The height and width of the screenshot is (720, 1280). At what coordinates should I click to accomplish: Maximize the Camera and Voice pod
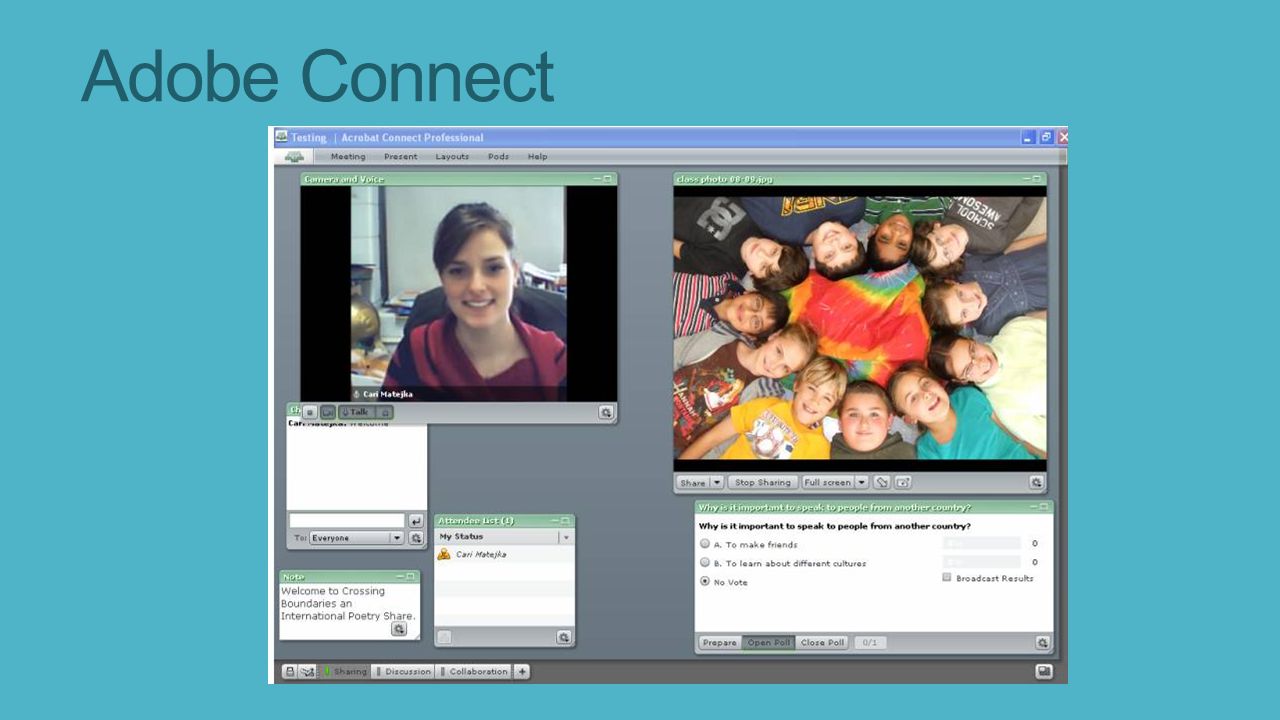(608, 179)
